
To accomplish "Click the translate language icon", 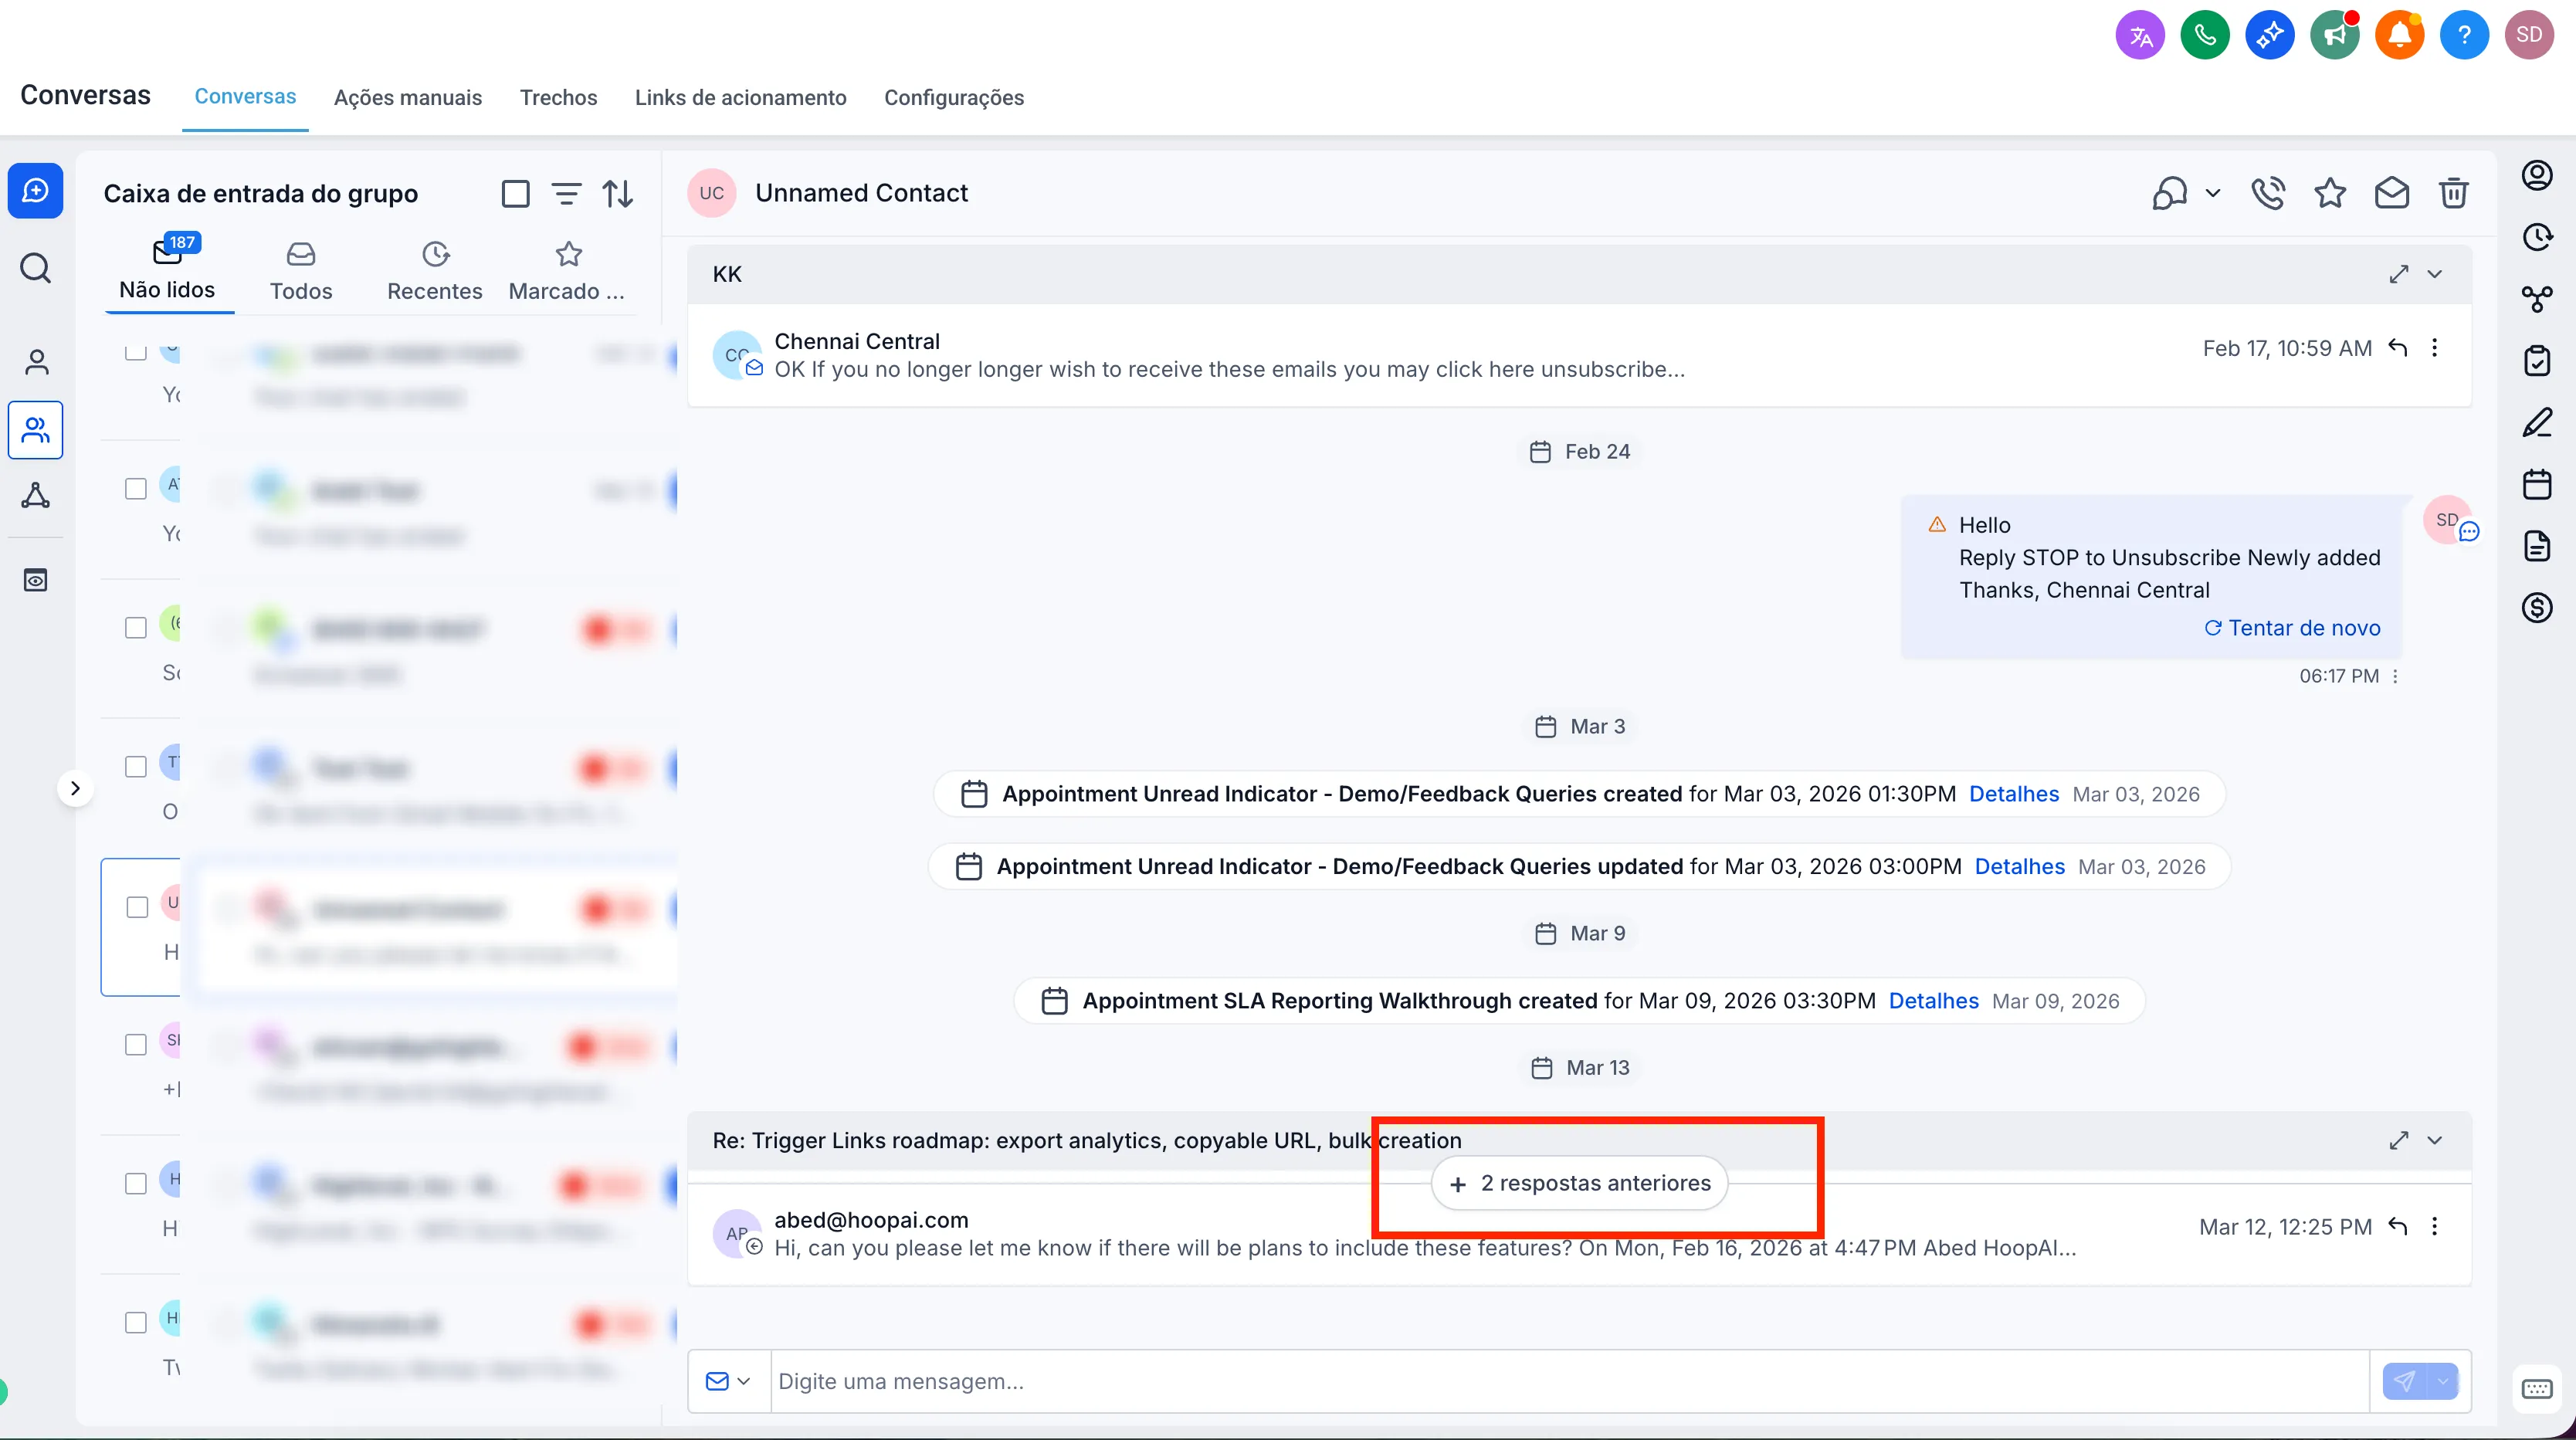I will (x=2140, y=33).
